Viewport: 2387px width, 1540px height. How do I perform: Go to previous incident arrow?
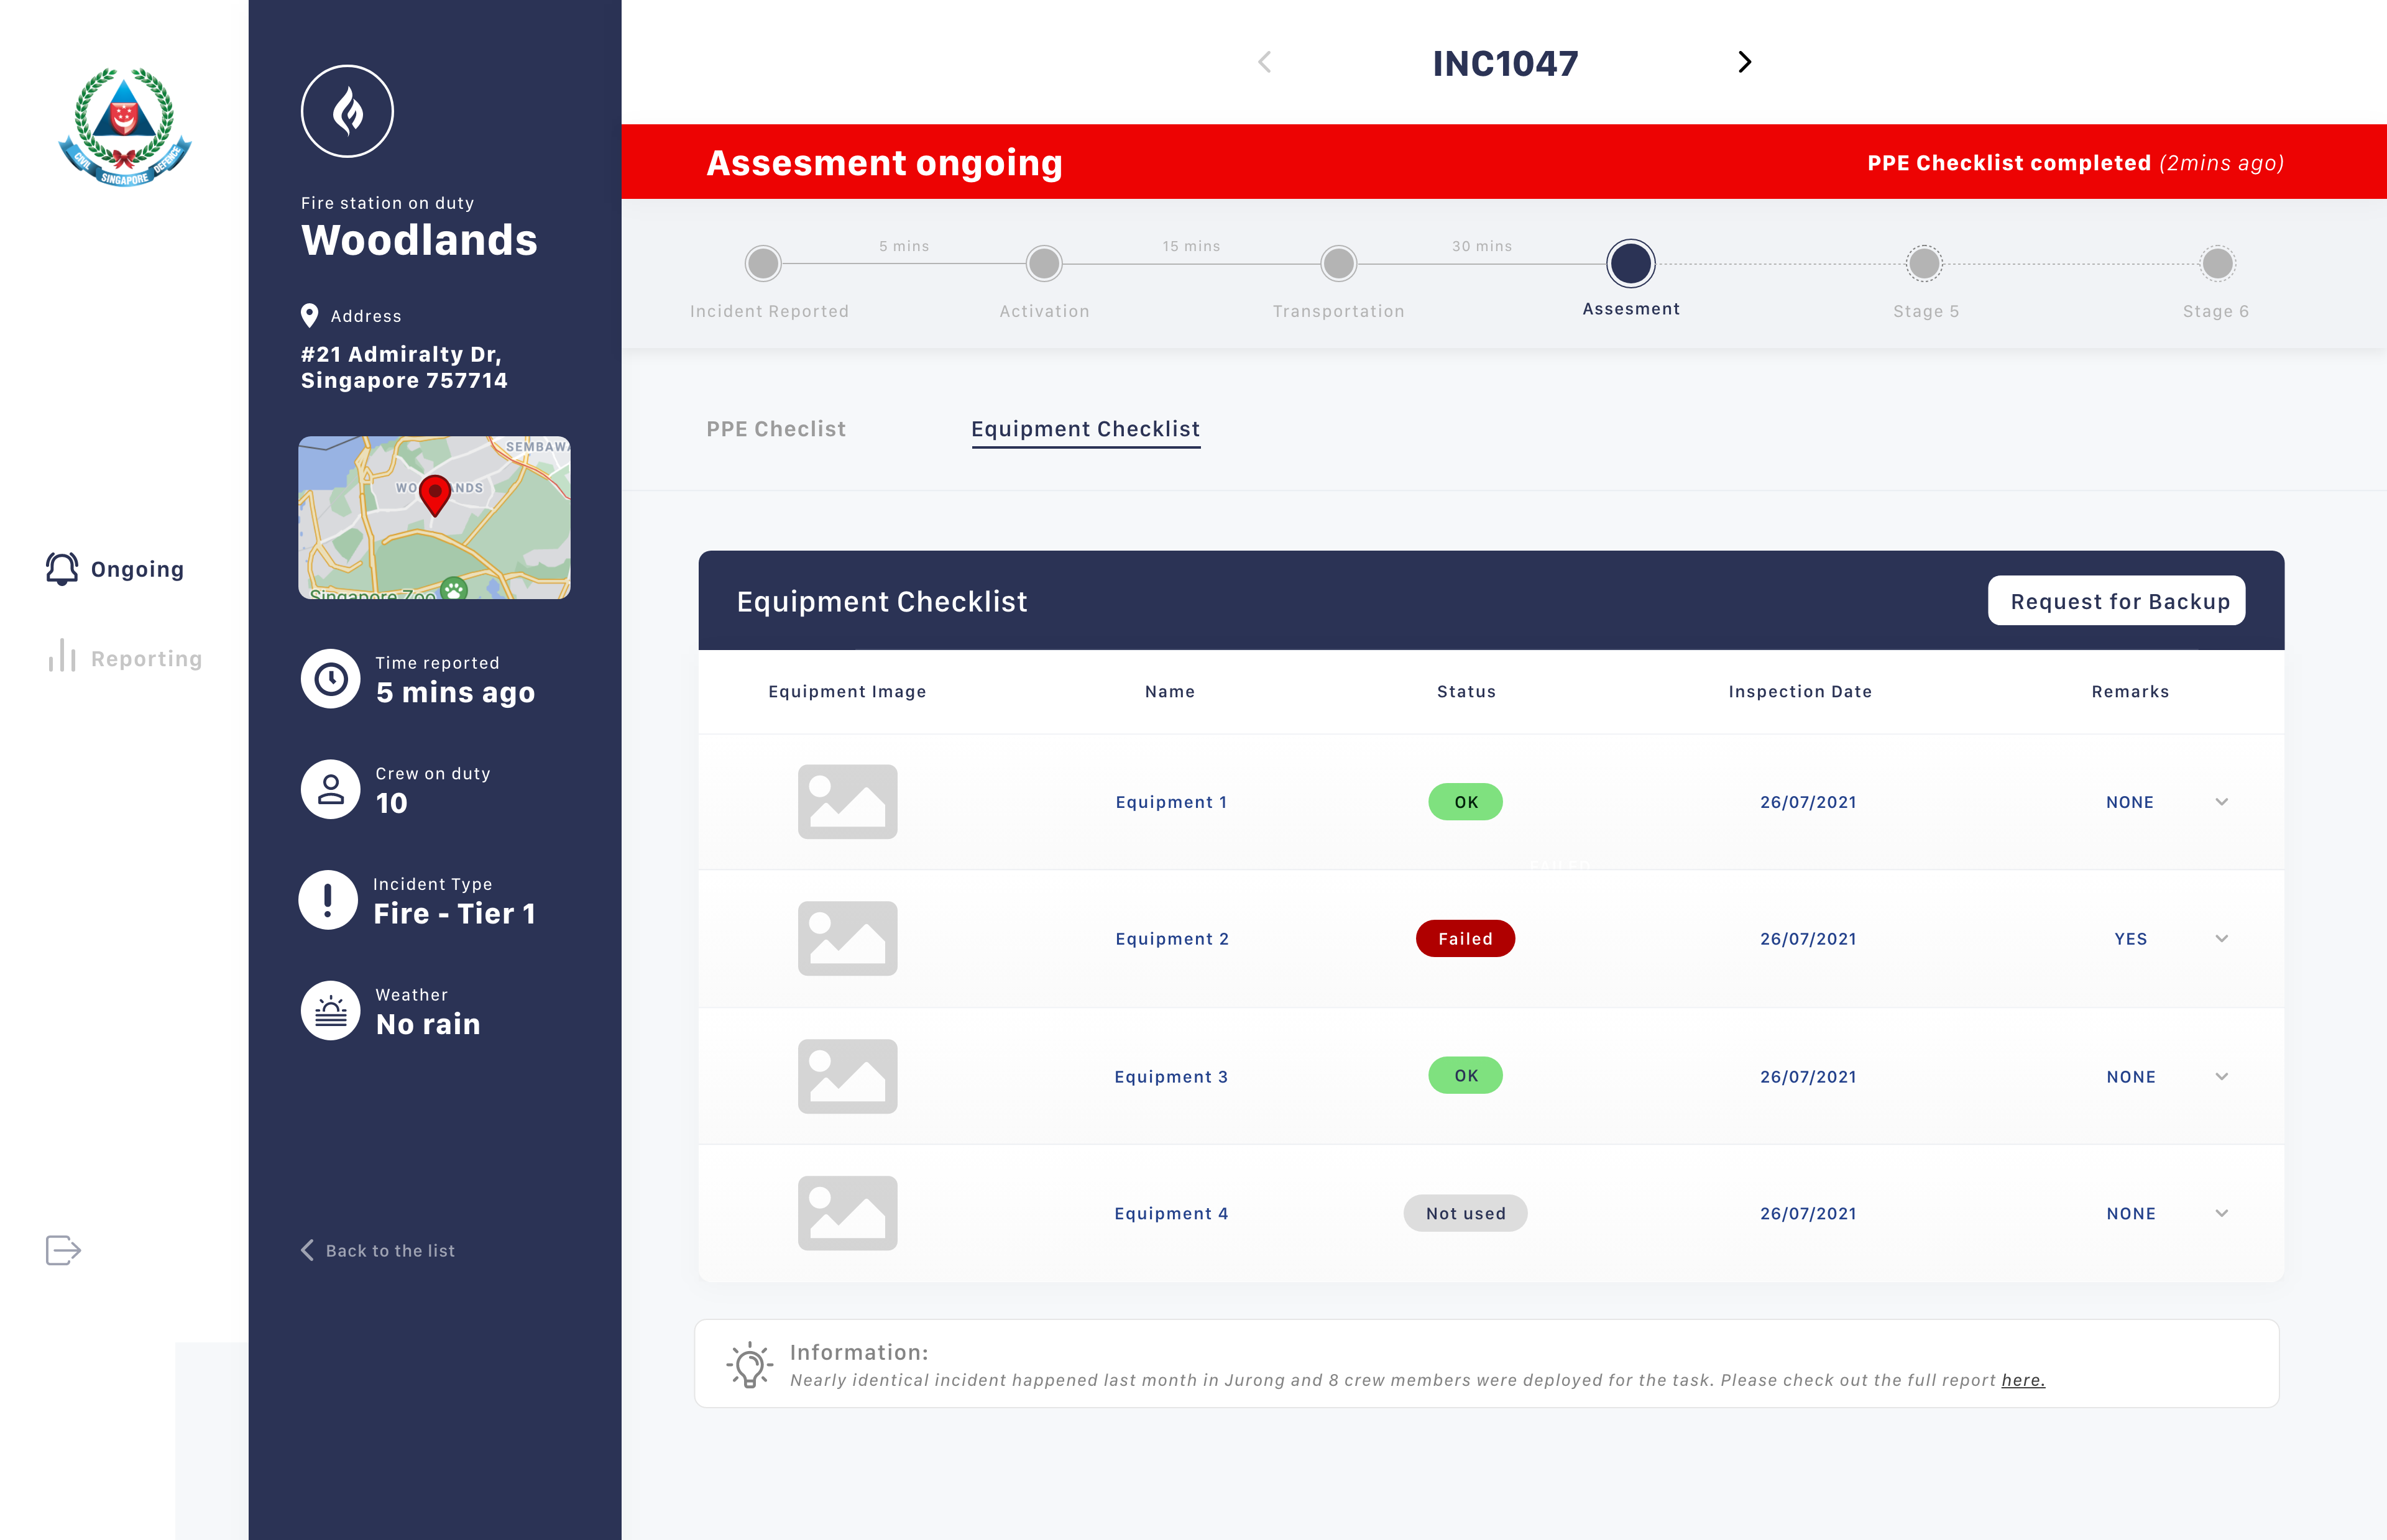[x=1265, y=62]
